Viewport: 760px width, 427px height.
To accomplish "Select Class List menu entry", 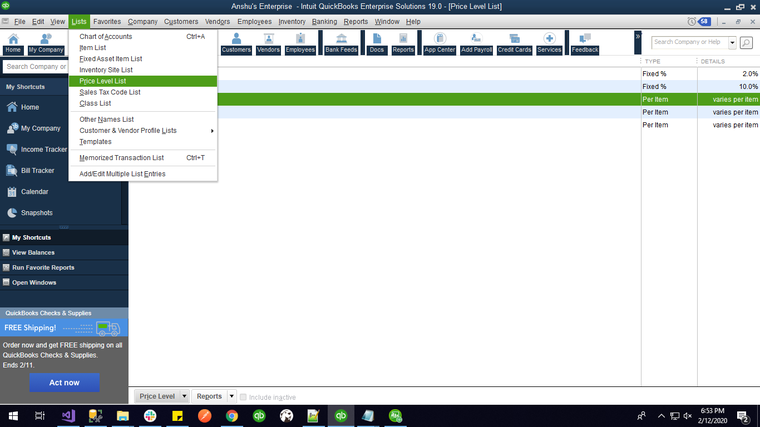I will pyautogui.click(x=142, y=103).
